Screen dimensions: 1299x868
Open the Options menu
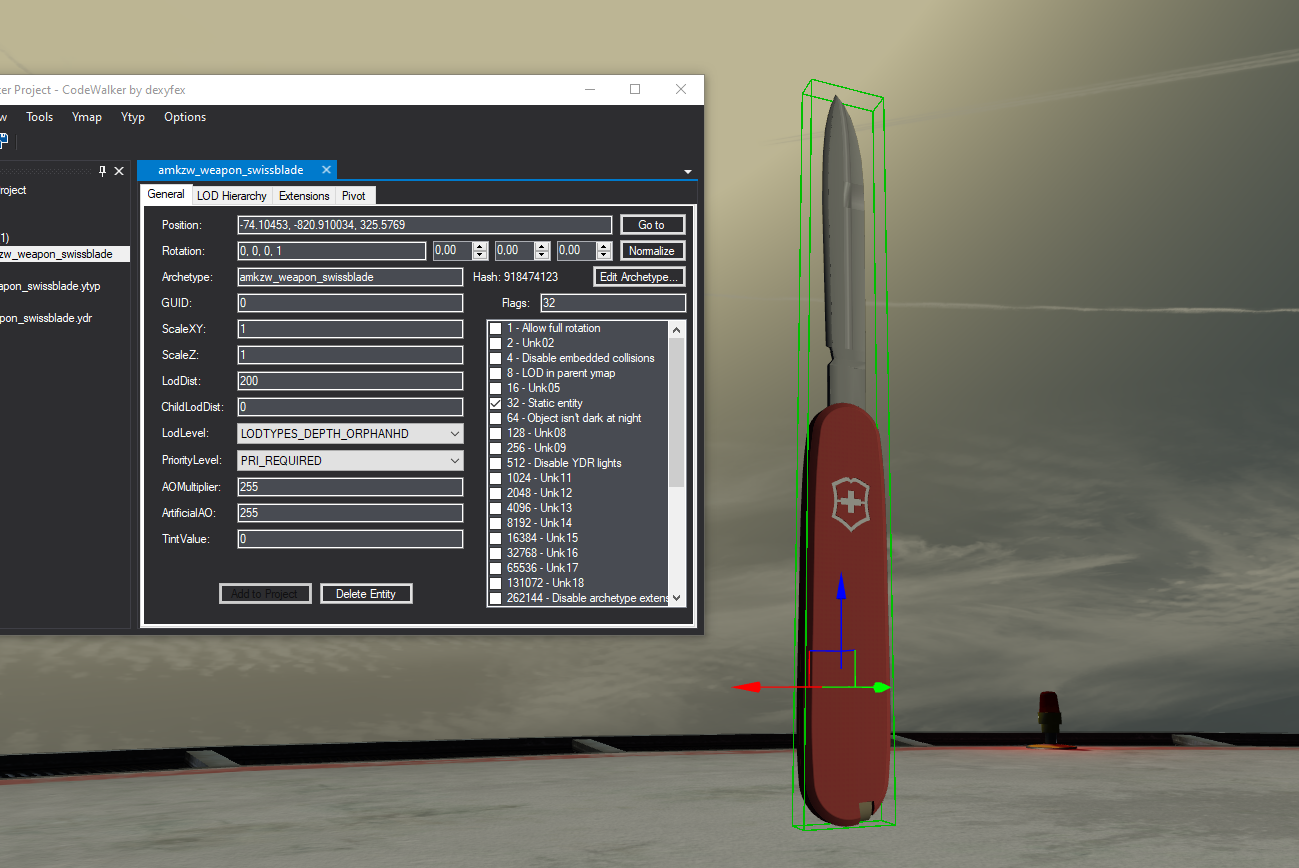click(x=185, y=117)
